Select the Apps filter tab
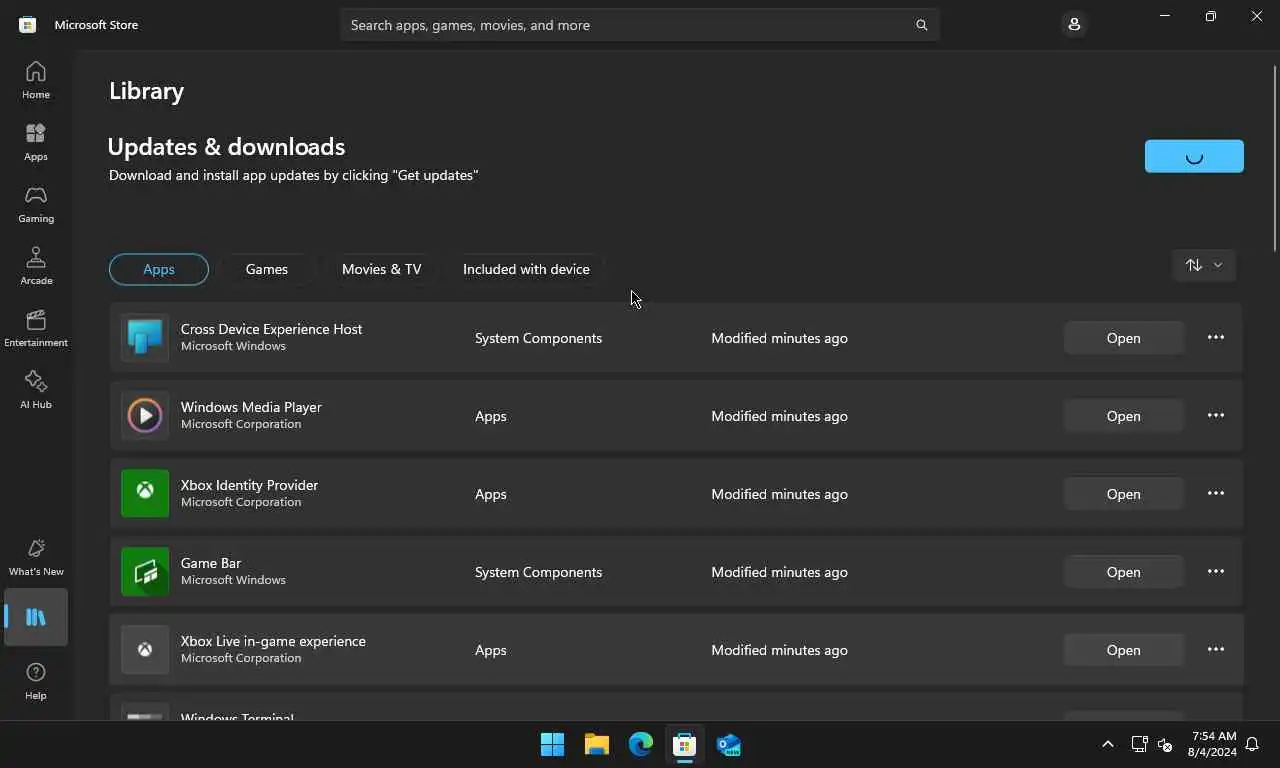This screenshot has width=1280, height=768. pos(159,269)
